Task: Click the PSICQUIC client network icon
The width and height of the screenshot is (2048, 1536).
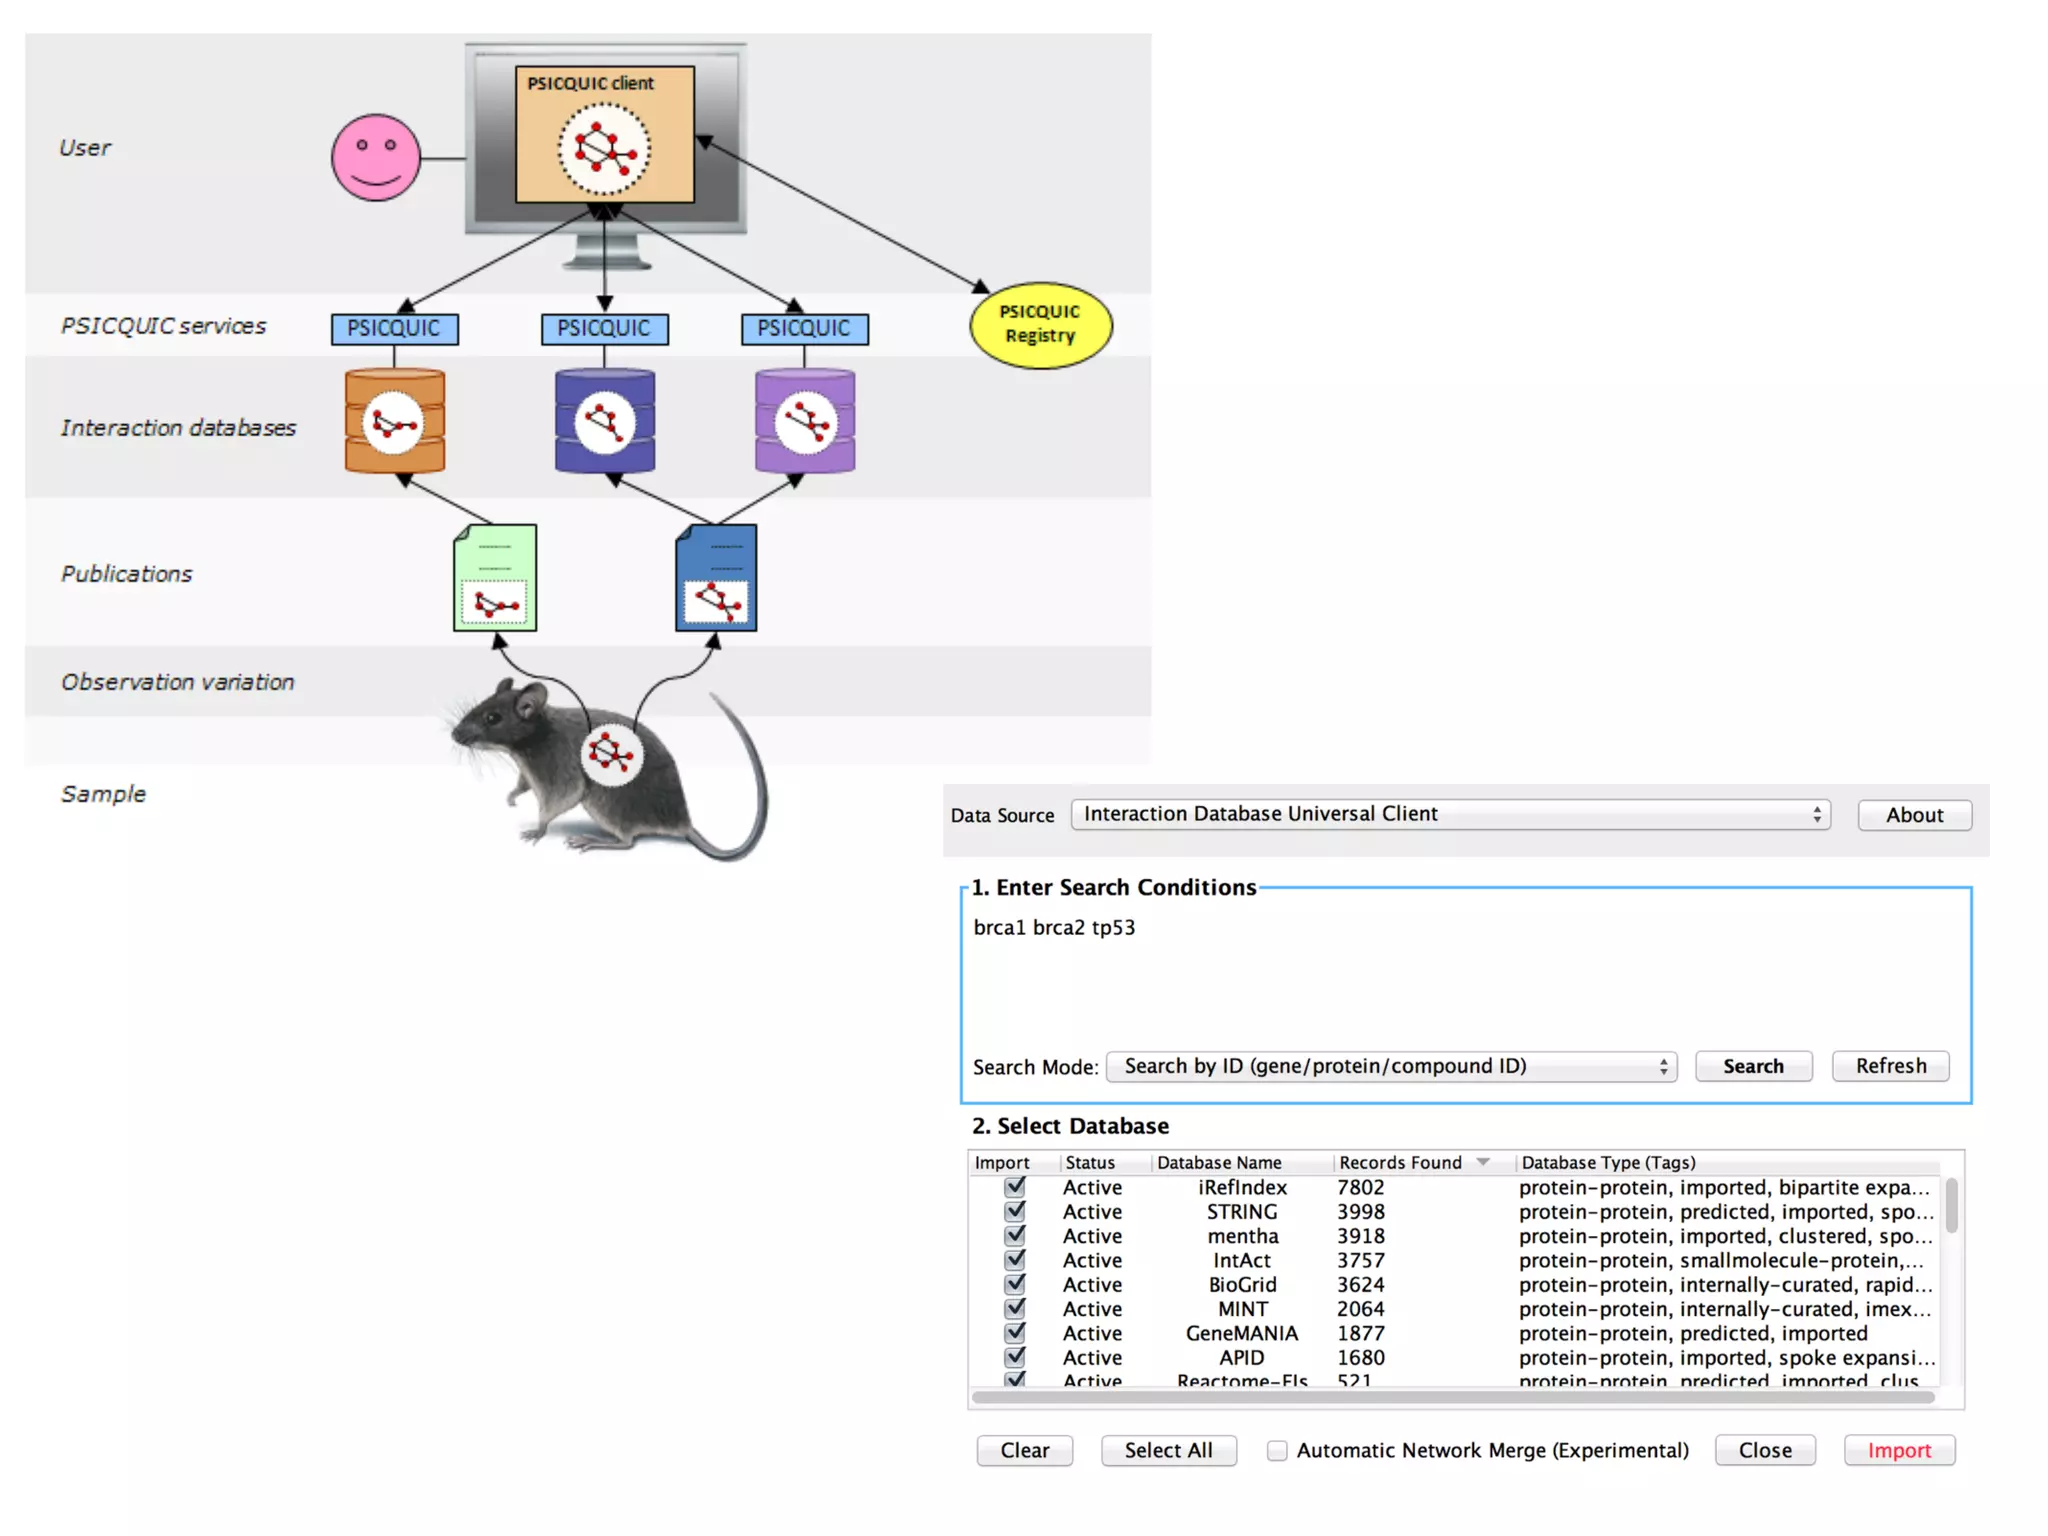Action: click(x=604, y=150)
